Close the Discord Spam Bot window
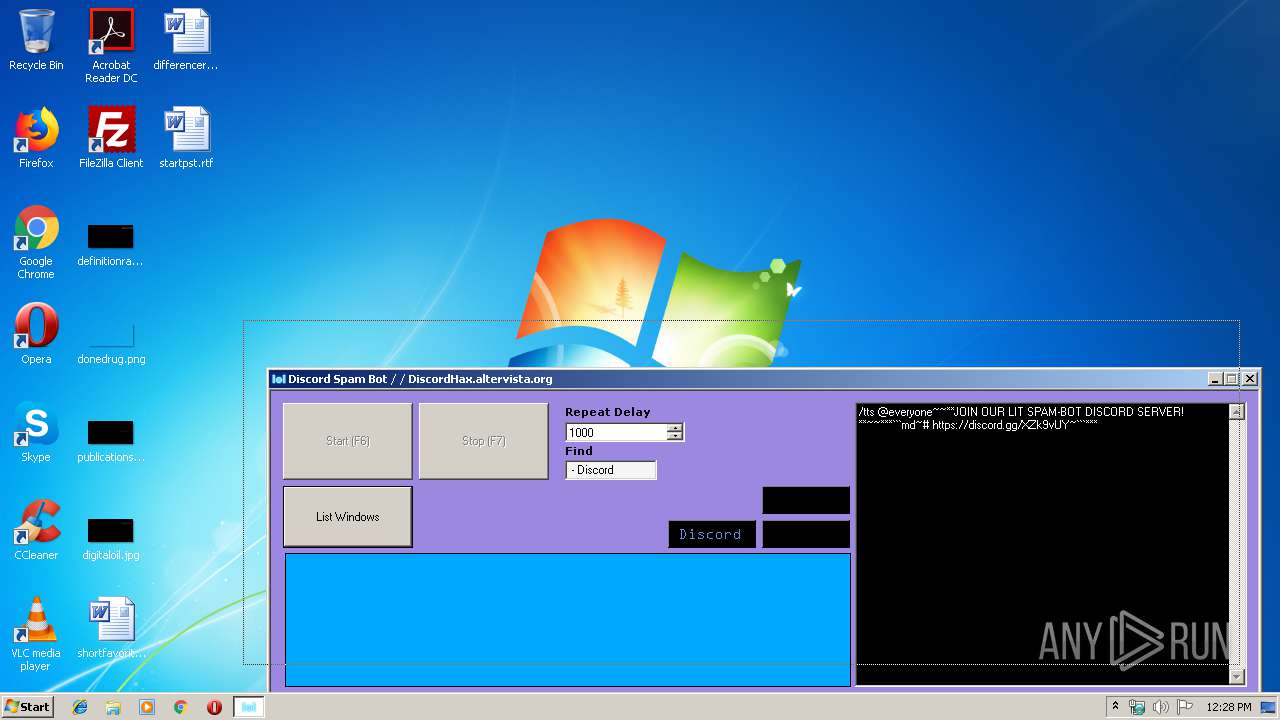1280x720 pixels. pos(1250,379)
